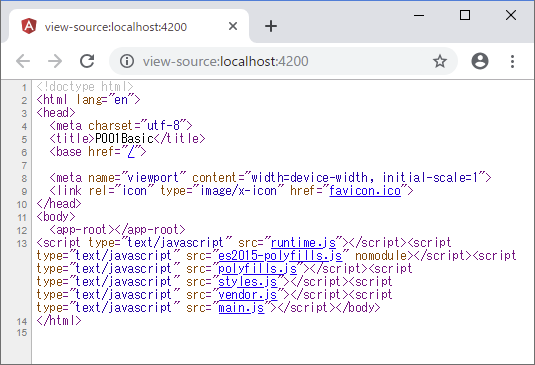This screenshot has height=365, width=535.
Task: Click the <app-root></app-root> element text
Action: (x=117, y=230)
